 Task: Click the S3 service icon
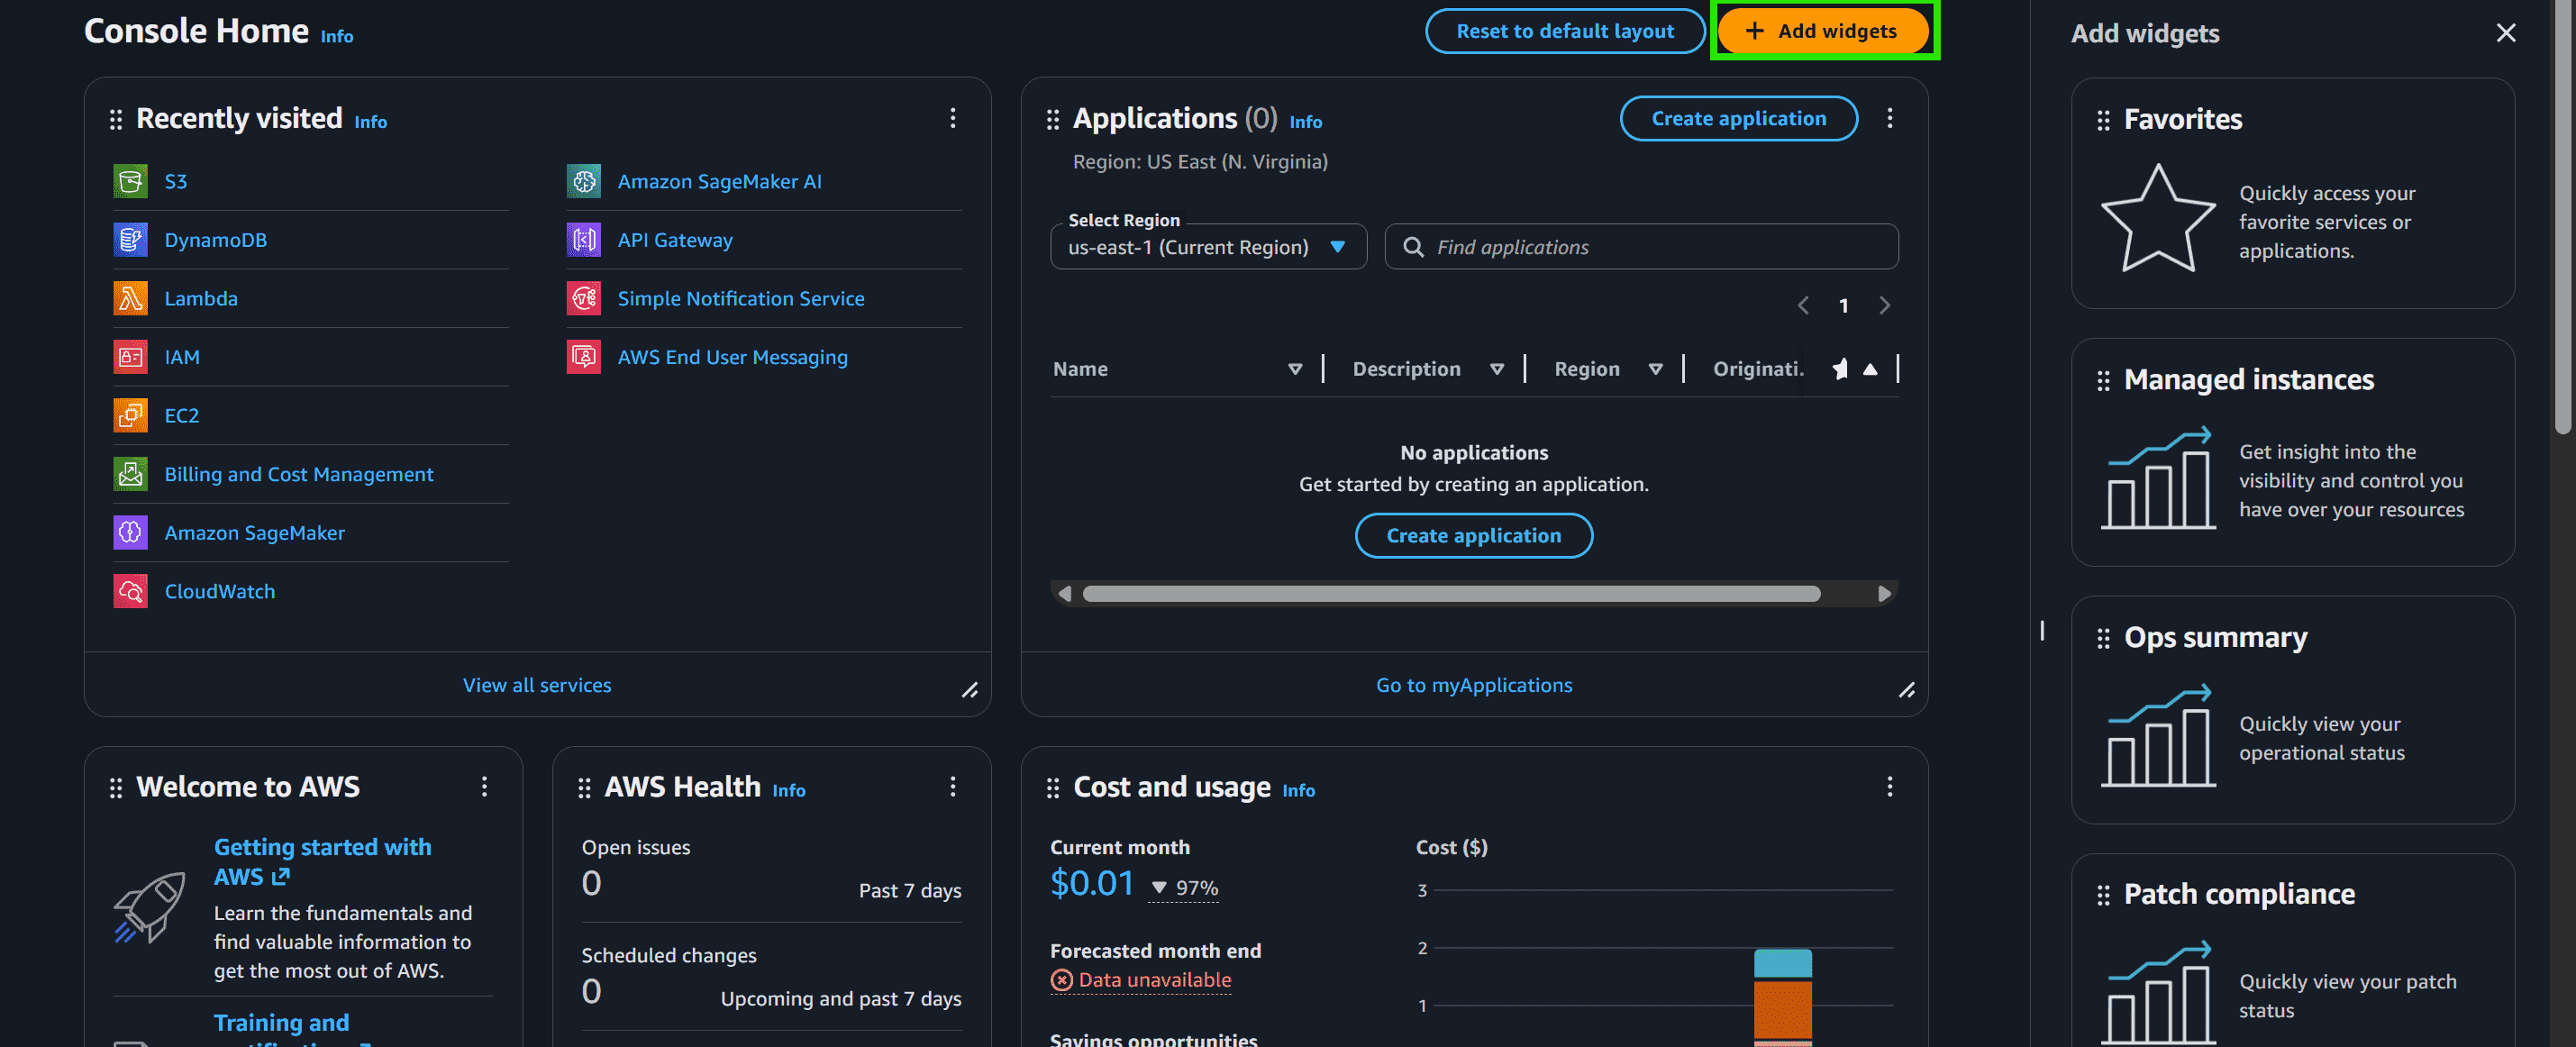(130, 181)
